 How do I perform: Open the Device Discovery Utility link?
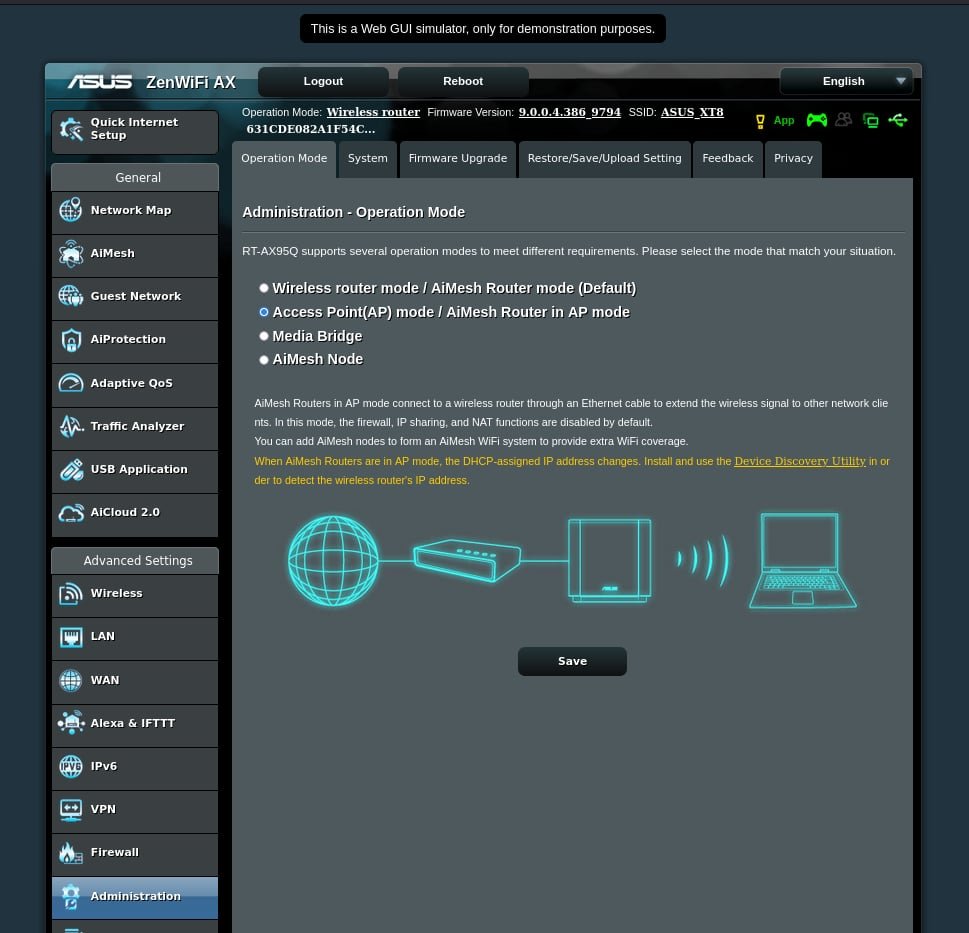pos(800,461)
